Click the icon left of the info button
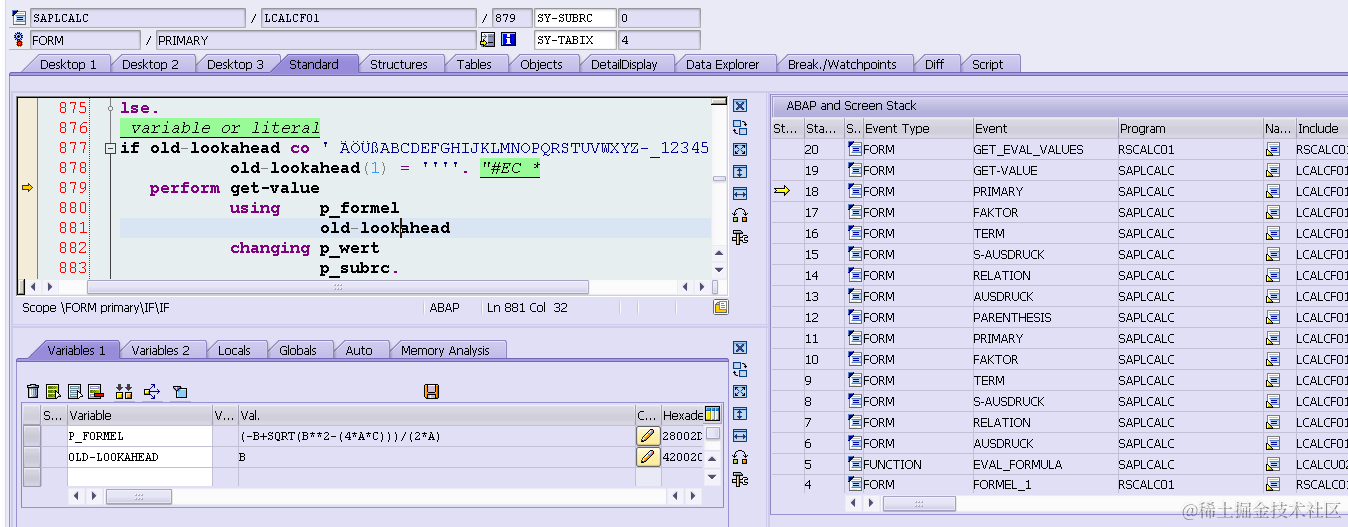Image resolution: width=1348 pixels, height=527 pixels. (x=488, y=40)
